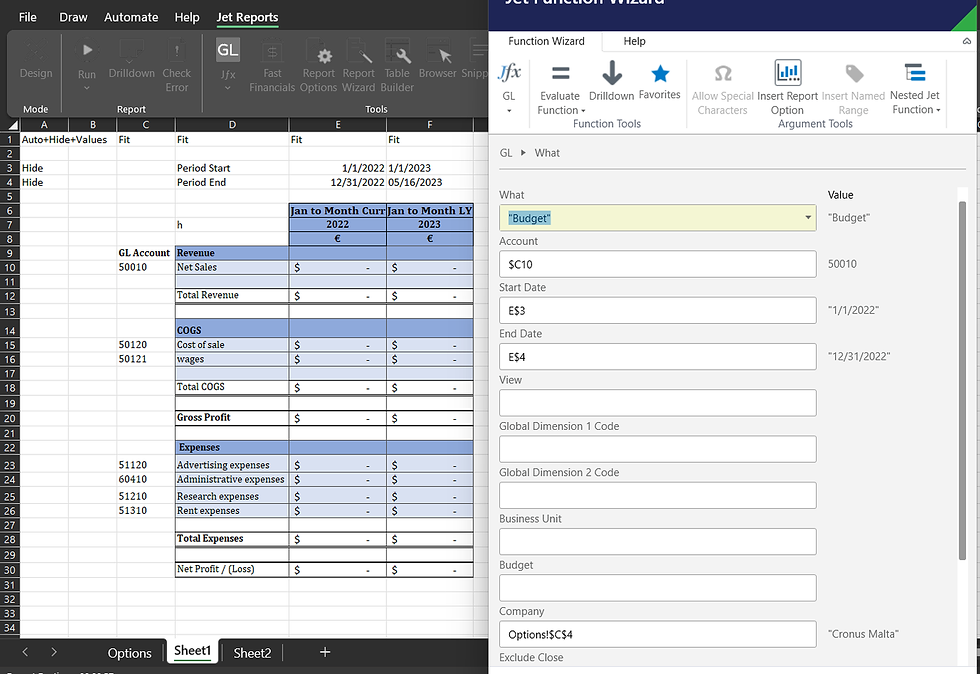
Task: Click the End Date input field
Action: click(x=658, y=356)
